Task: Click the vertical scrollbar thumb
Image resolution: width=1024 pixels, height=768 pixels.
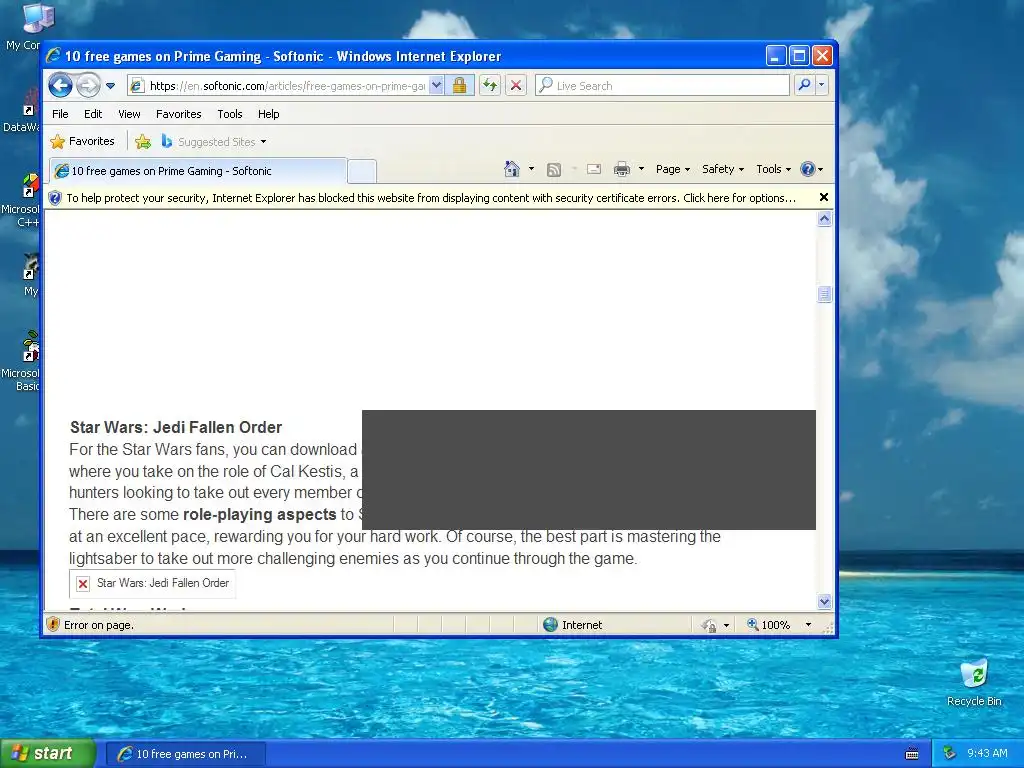Action: 824,294
